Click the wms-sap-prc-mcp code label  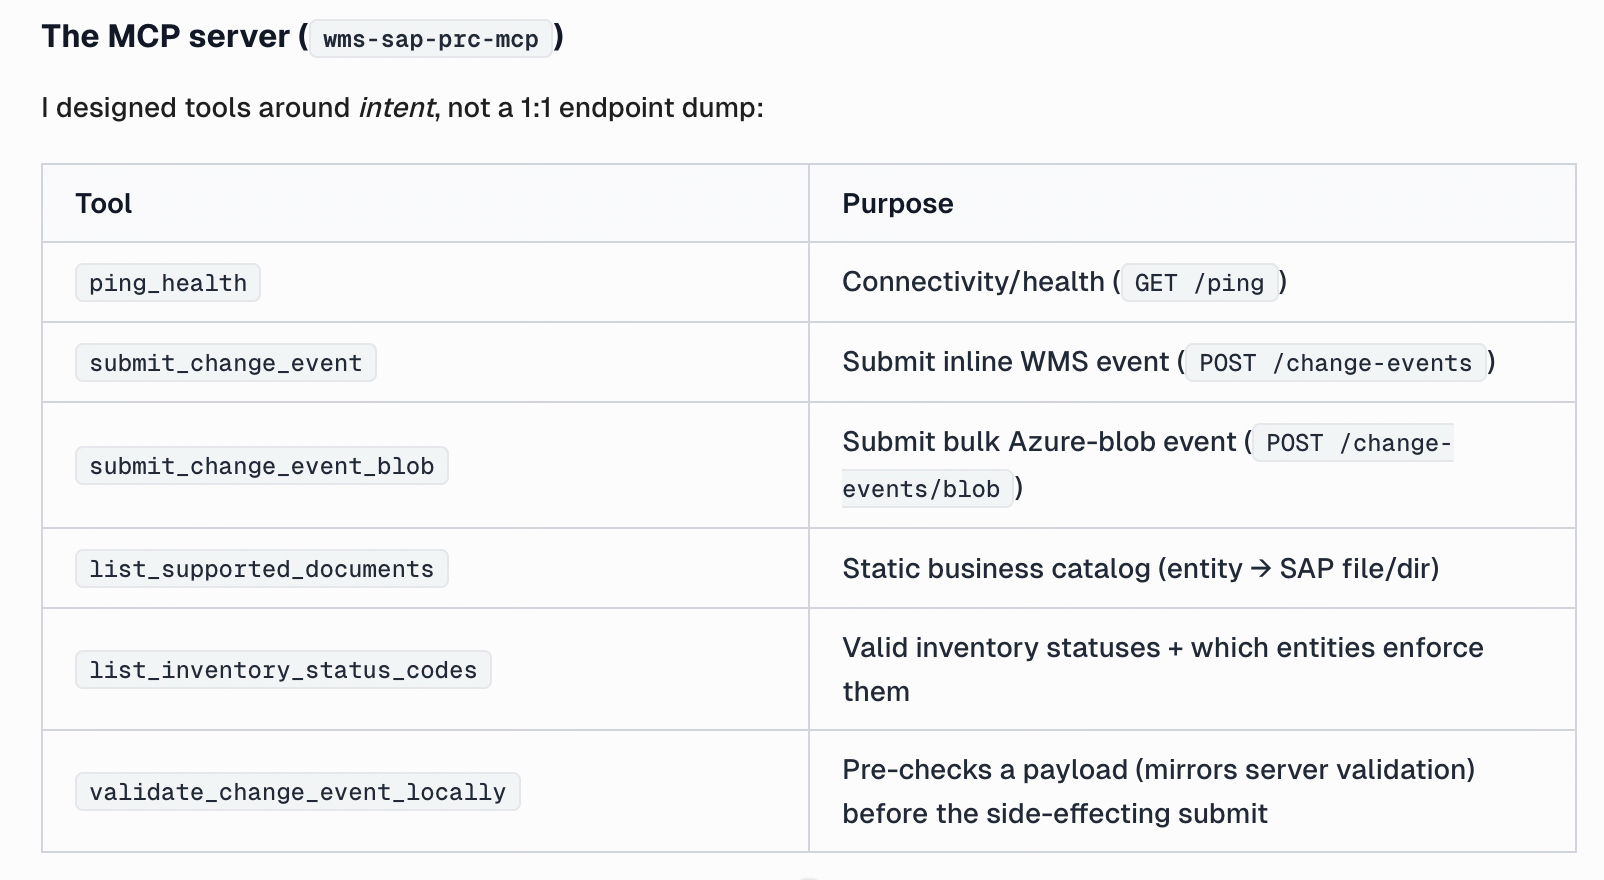click(431, 39)
